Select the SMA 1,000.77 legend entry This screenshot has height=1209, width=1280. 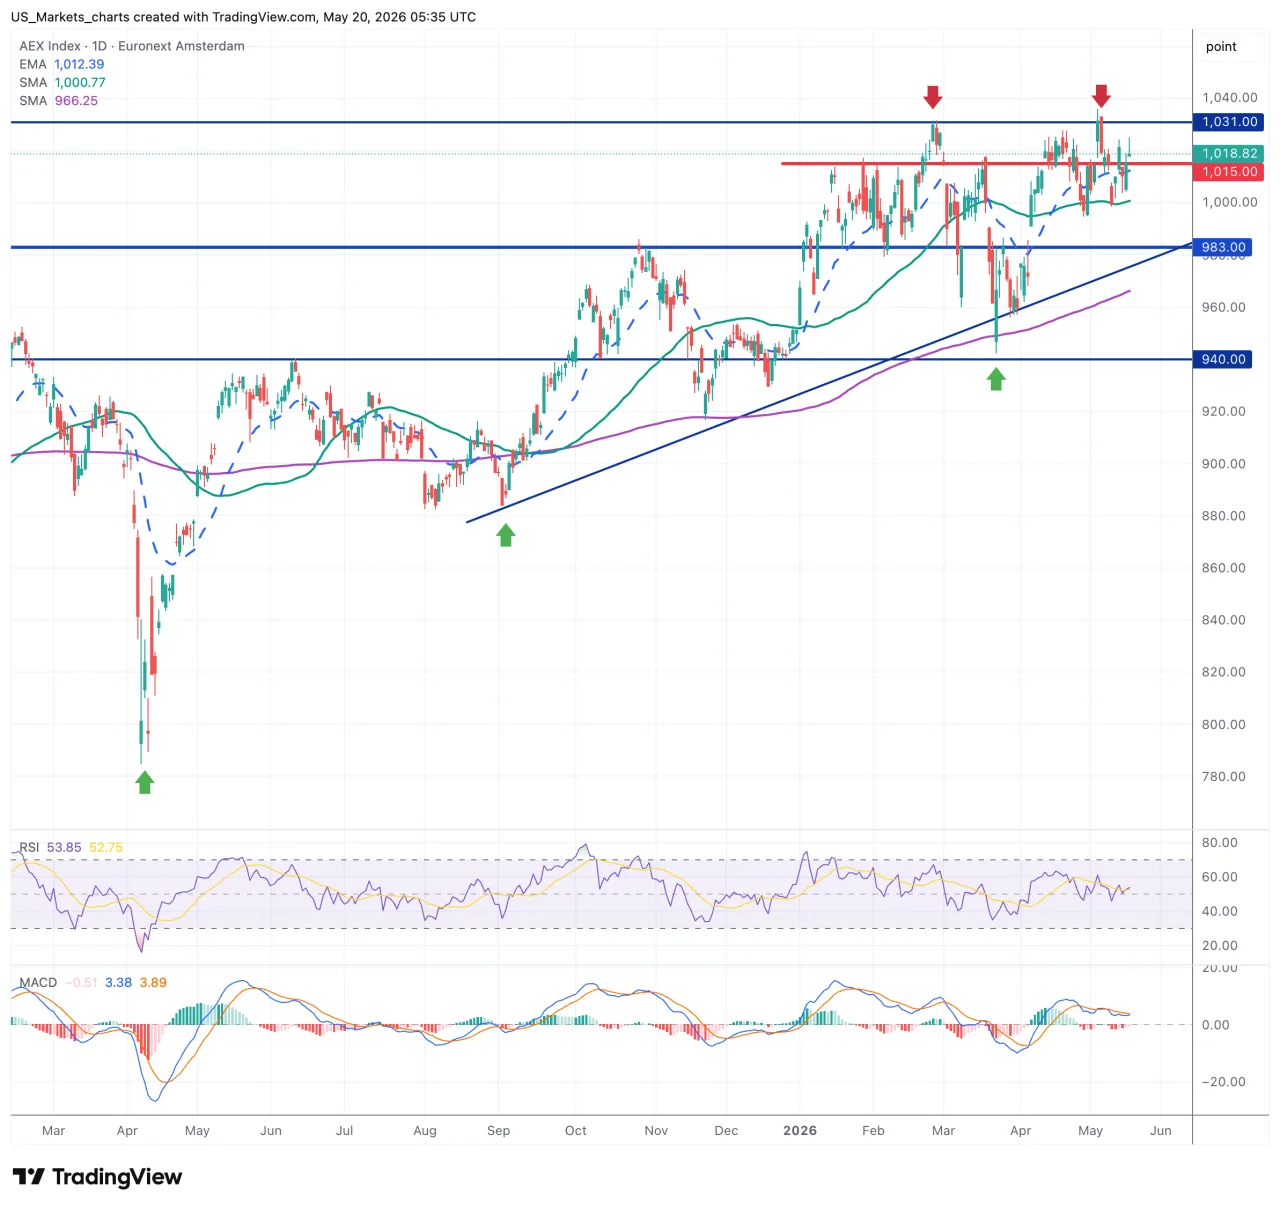click(x=62, y=82)
